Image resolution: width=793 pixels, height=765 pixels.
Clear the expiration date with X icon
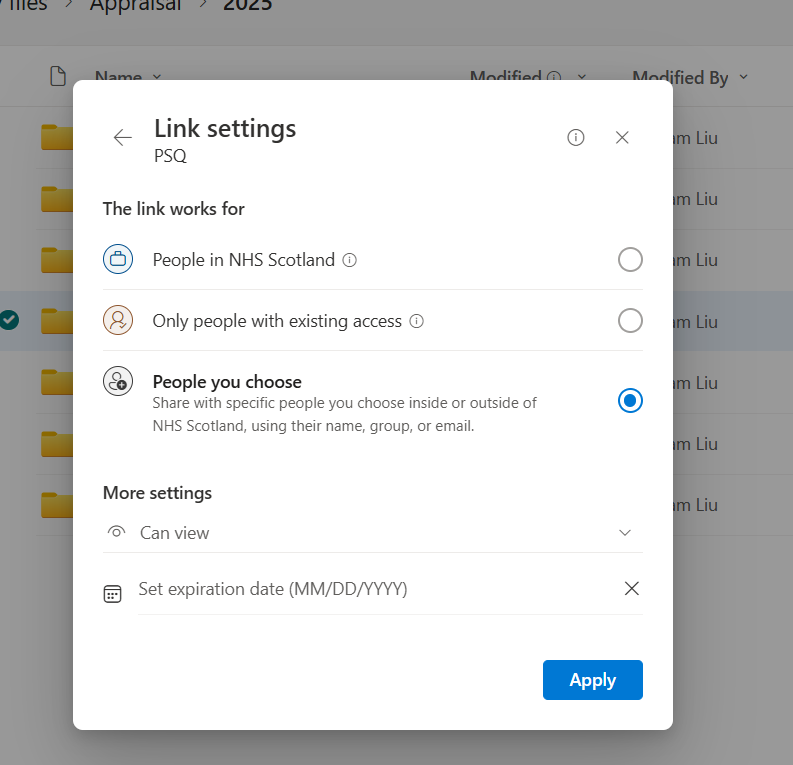pyautogui.click(x=631, y=589)
